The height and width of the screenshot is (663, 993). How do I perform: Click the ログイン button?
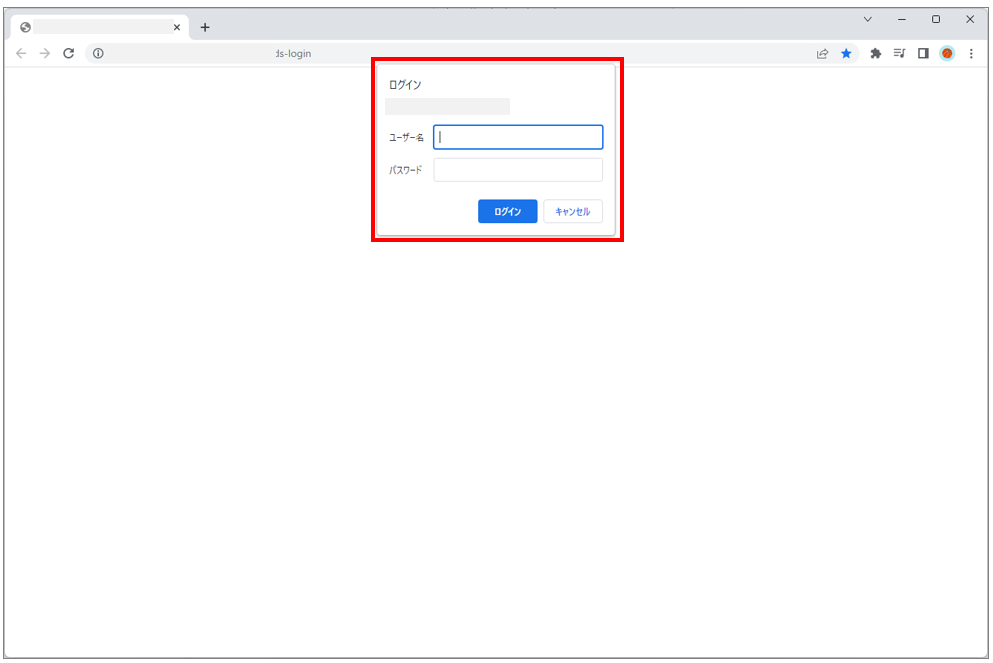tap(507, 211)
